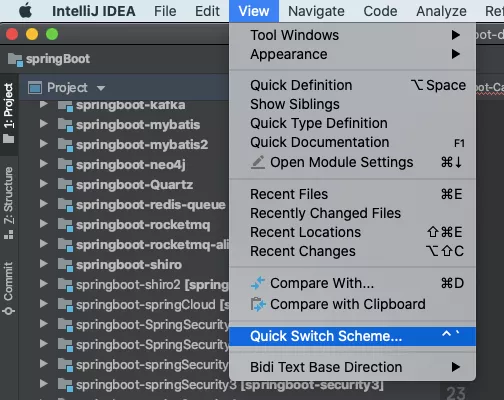Choose Compare with Clipboard
Viewport: 504px width, 400px height.
click(352, 304)
